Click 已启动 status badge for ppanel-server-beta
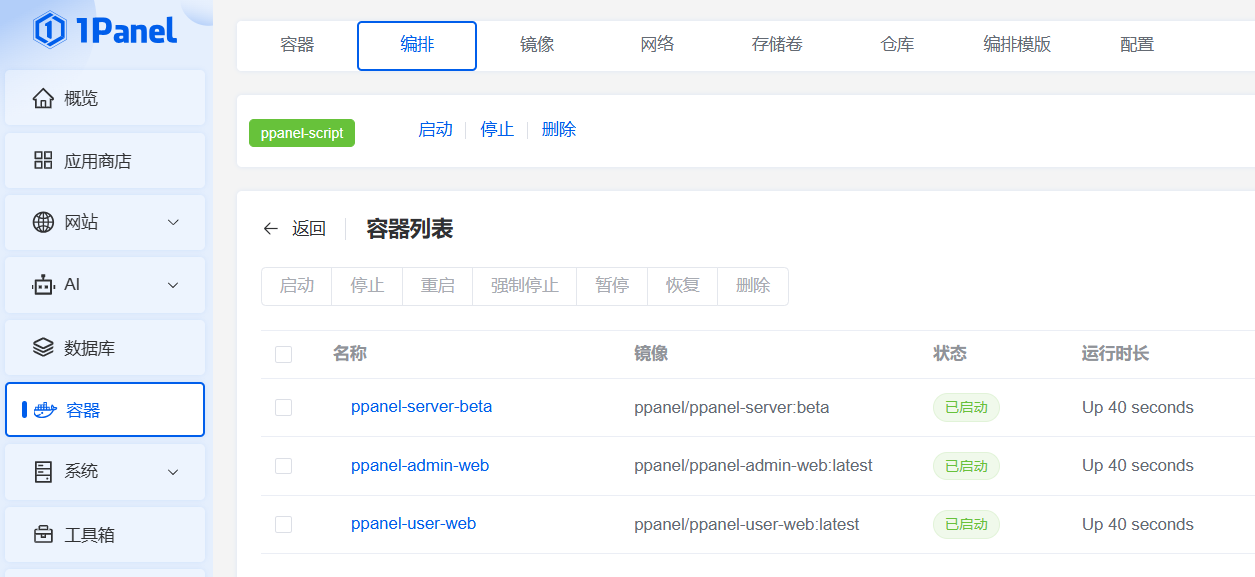Image resolution: width=1255 pixels, height=577 pixels. [966, 408]
